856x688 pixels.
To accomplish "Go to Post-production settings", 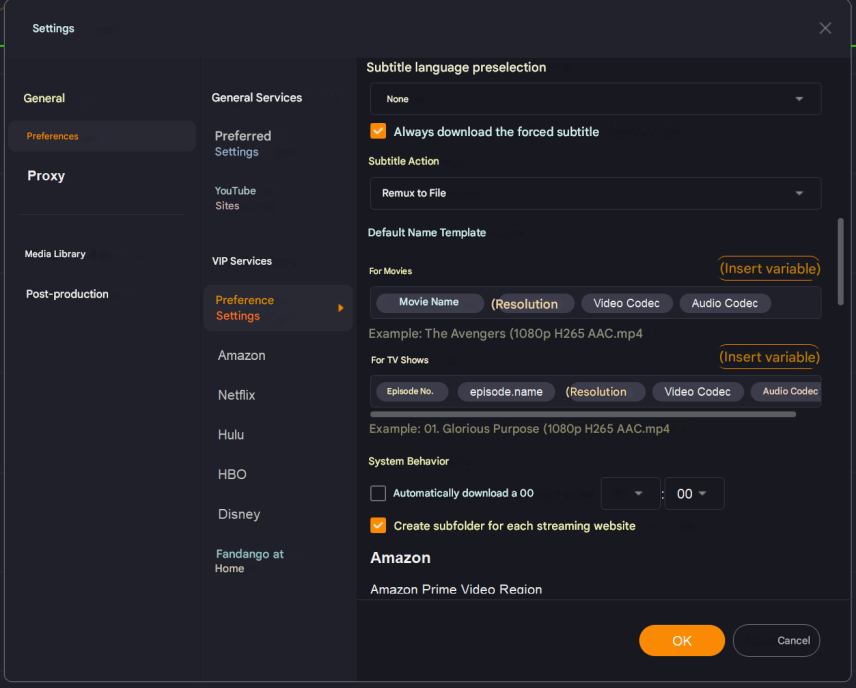I will pyautogui.click(x=67, y=294).
